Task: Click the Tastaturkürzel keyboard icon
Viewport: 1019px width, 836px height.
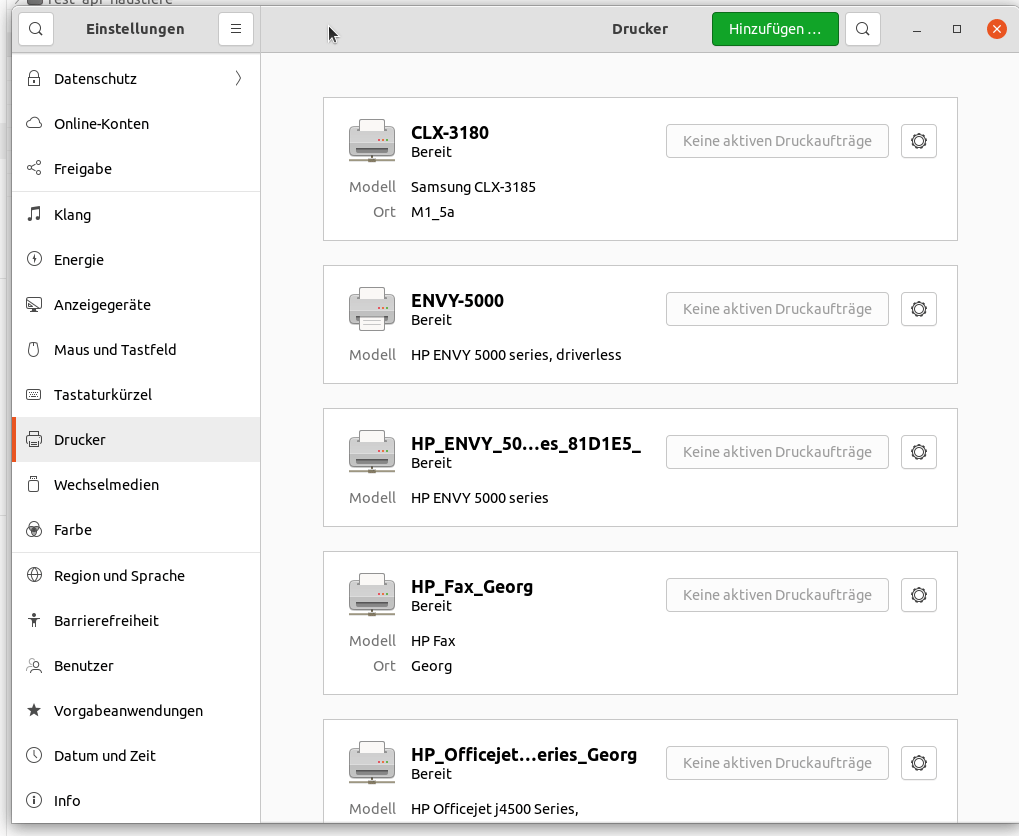Action: tap(33, 394)
